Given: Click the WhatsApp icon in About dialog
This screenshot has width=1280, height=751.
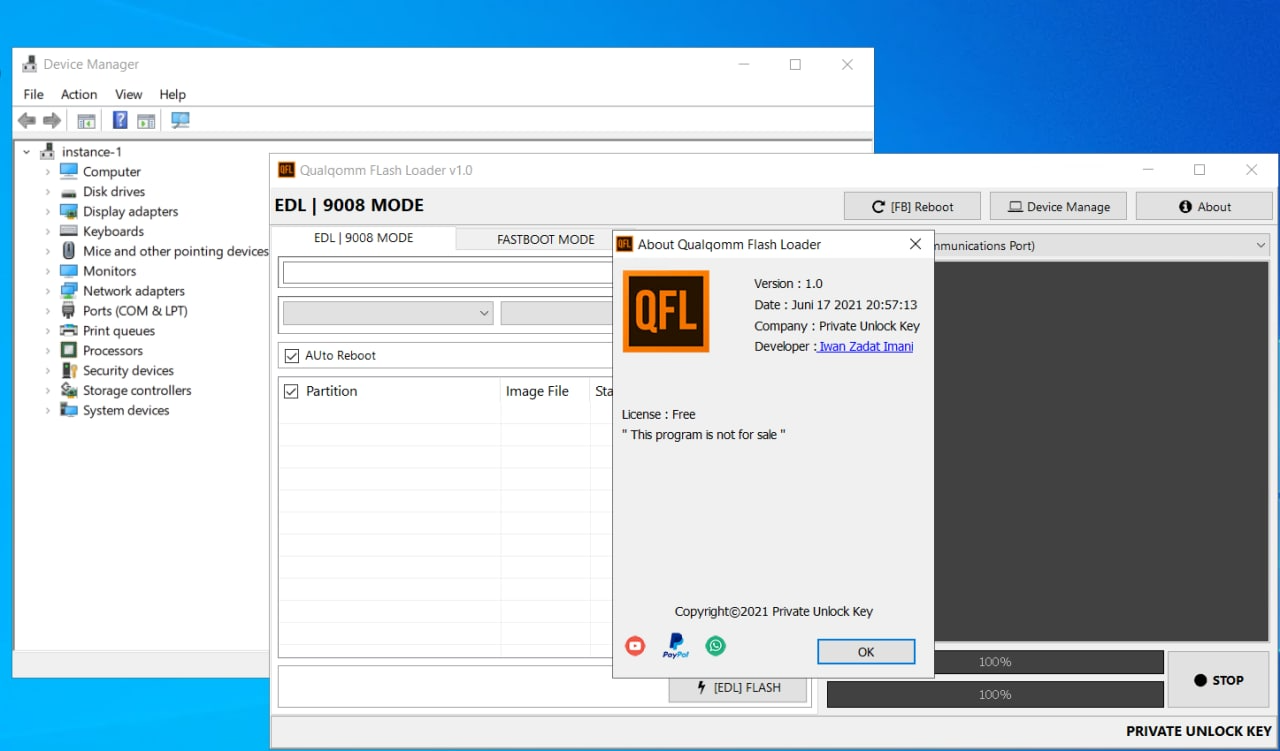Looking at the screenshot, I should pos(715,646).
